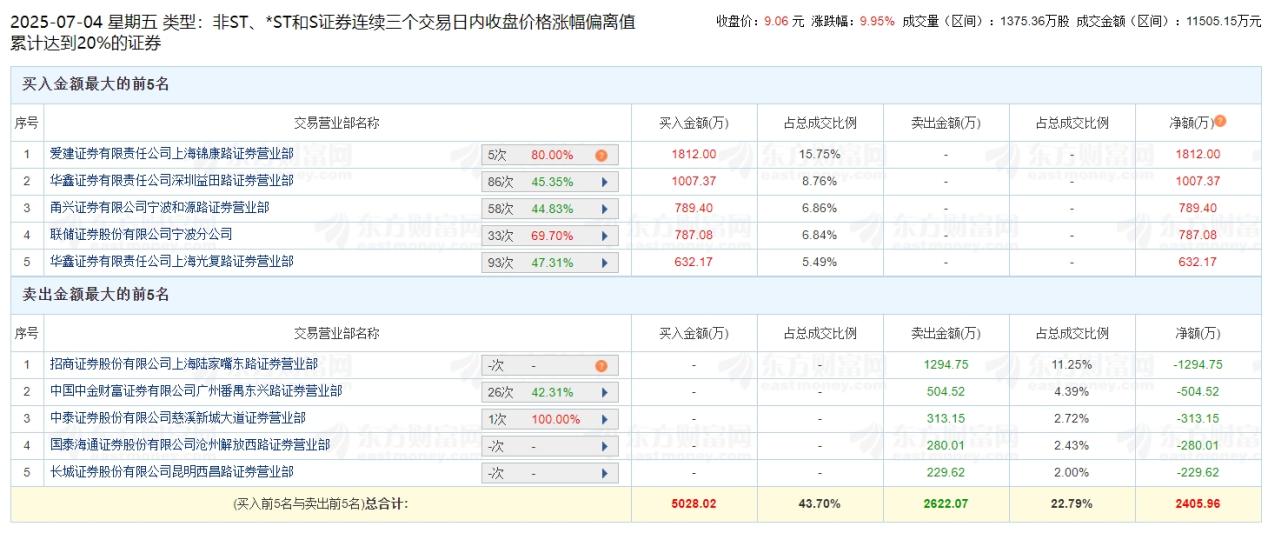This screenshot has width=1268, height=533.
Task: Open 中泰证券慈溪新城大道营业部 link
Action: click(x=178, y=418)
